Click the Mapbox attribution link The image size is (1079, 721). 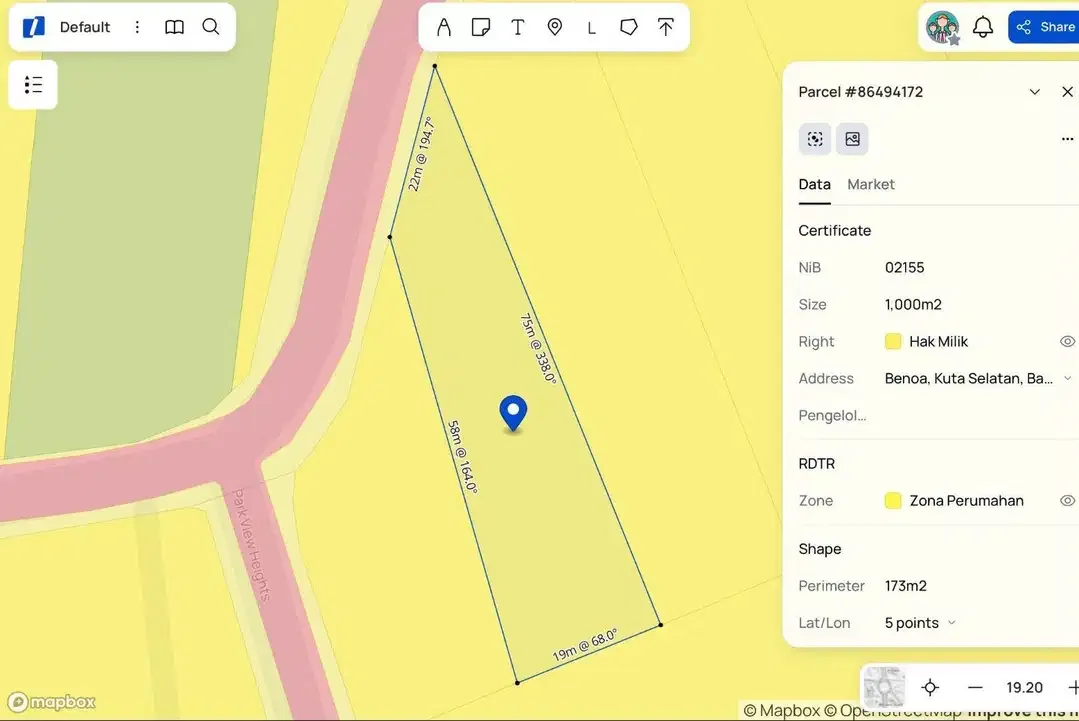point(782,710)
